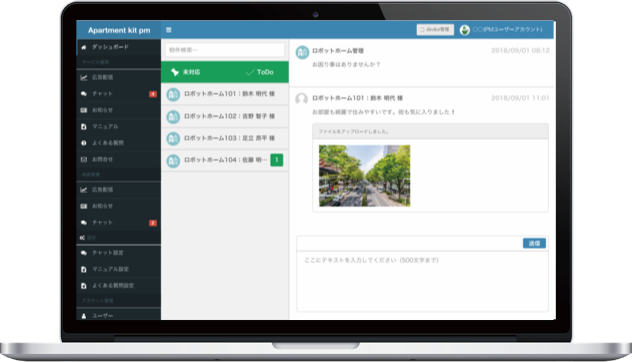Click the ファイルをアップロードしました。 caption

(x=353, y=131)
